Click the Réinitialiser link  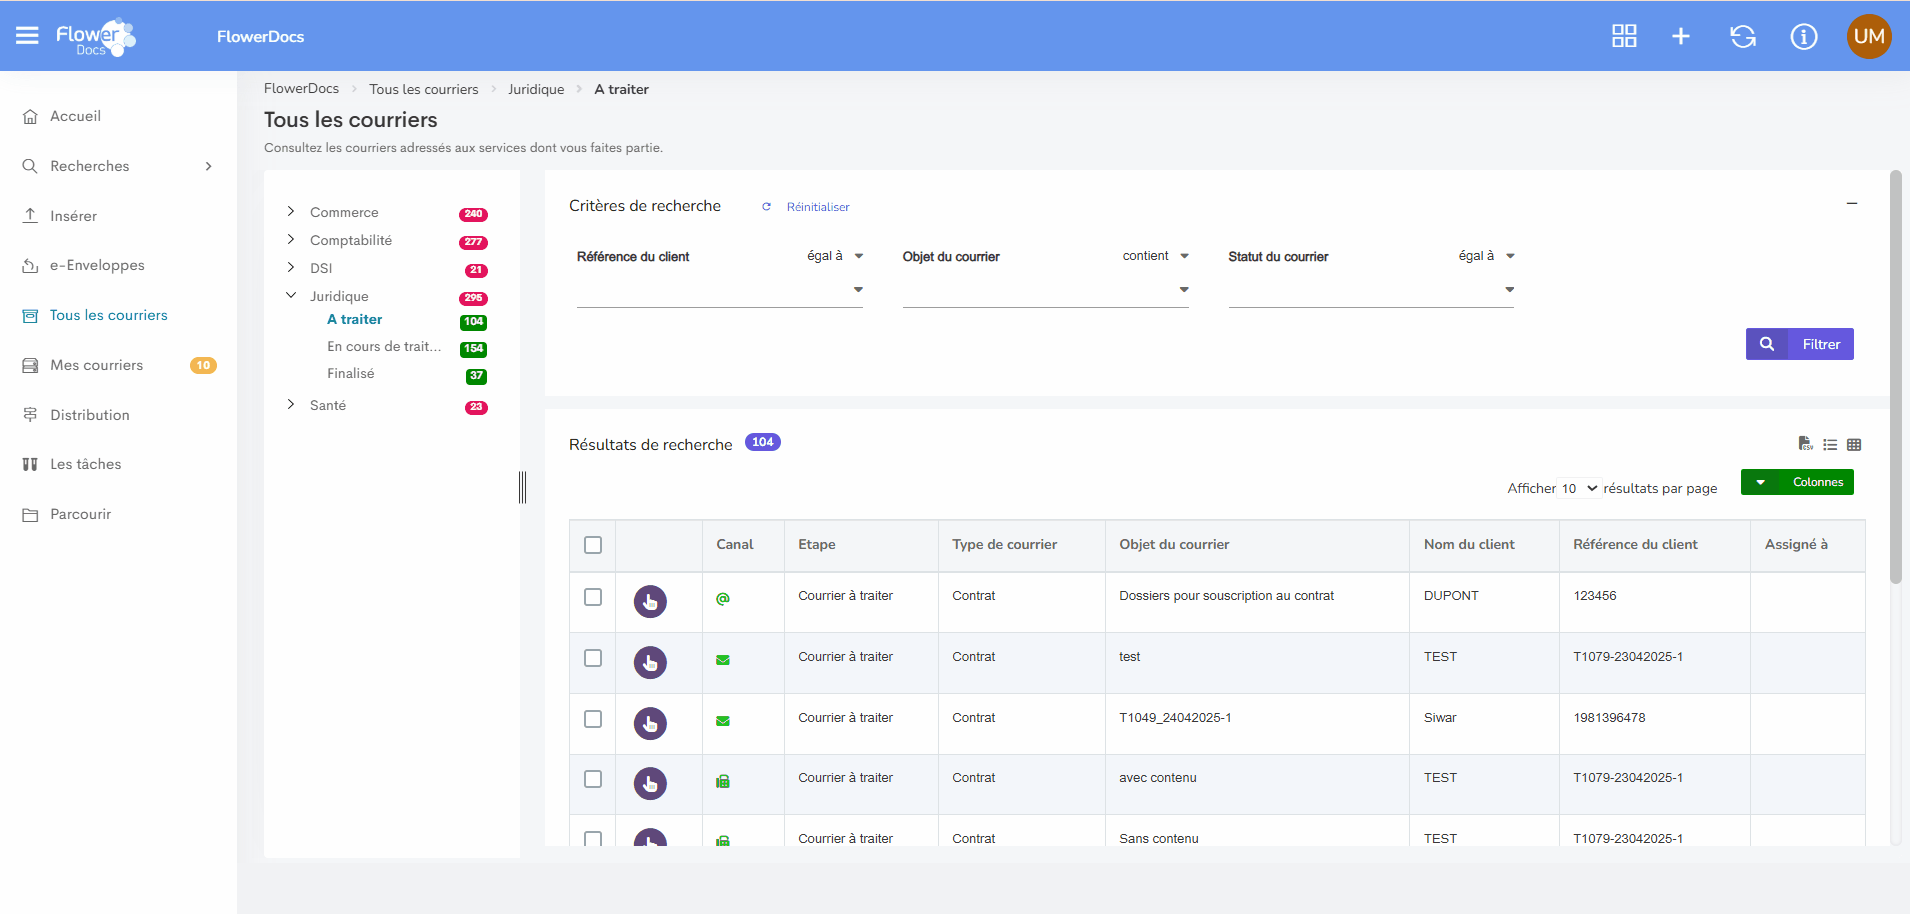(818, 207)
